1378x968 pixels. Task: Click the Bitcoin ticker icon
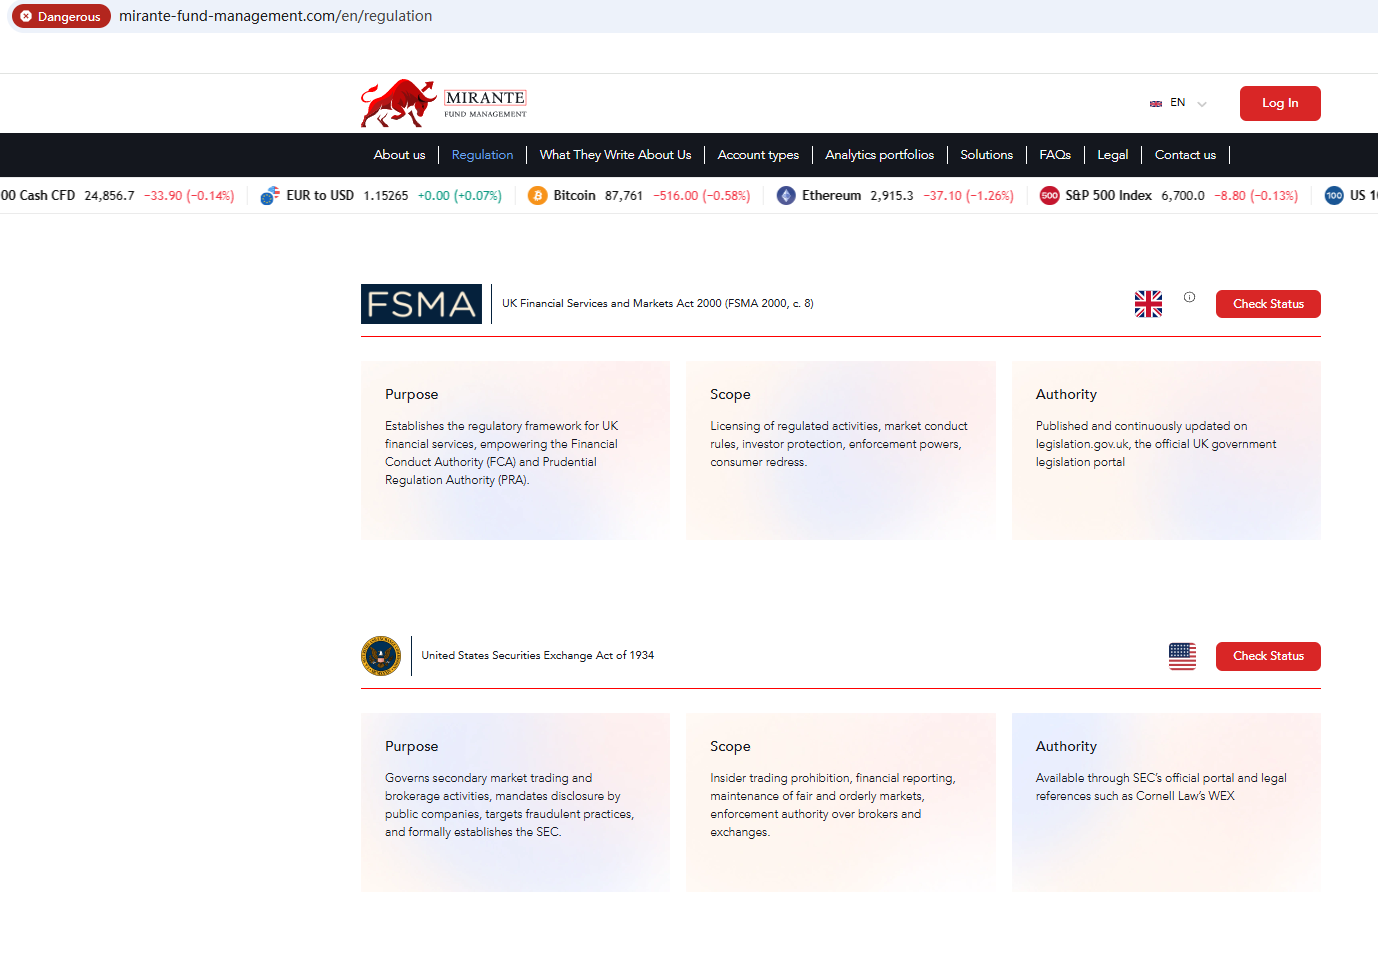(537, 196)
